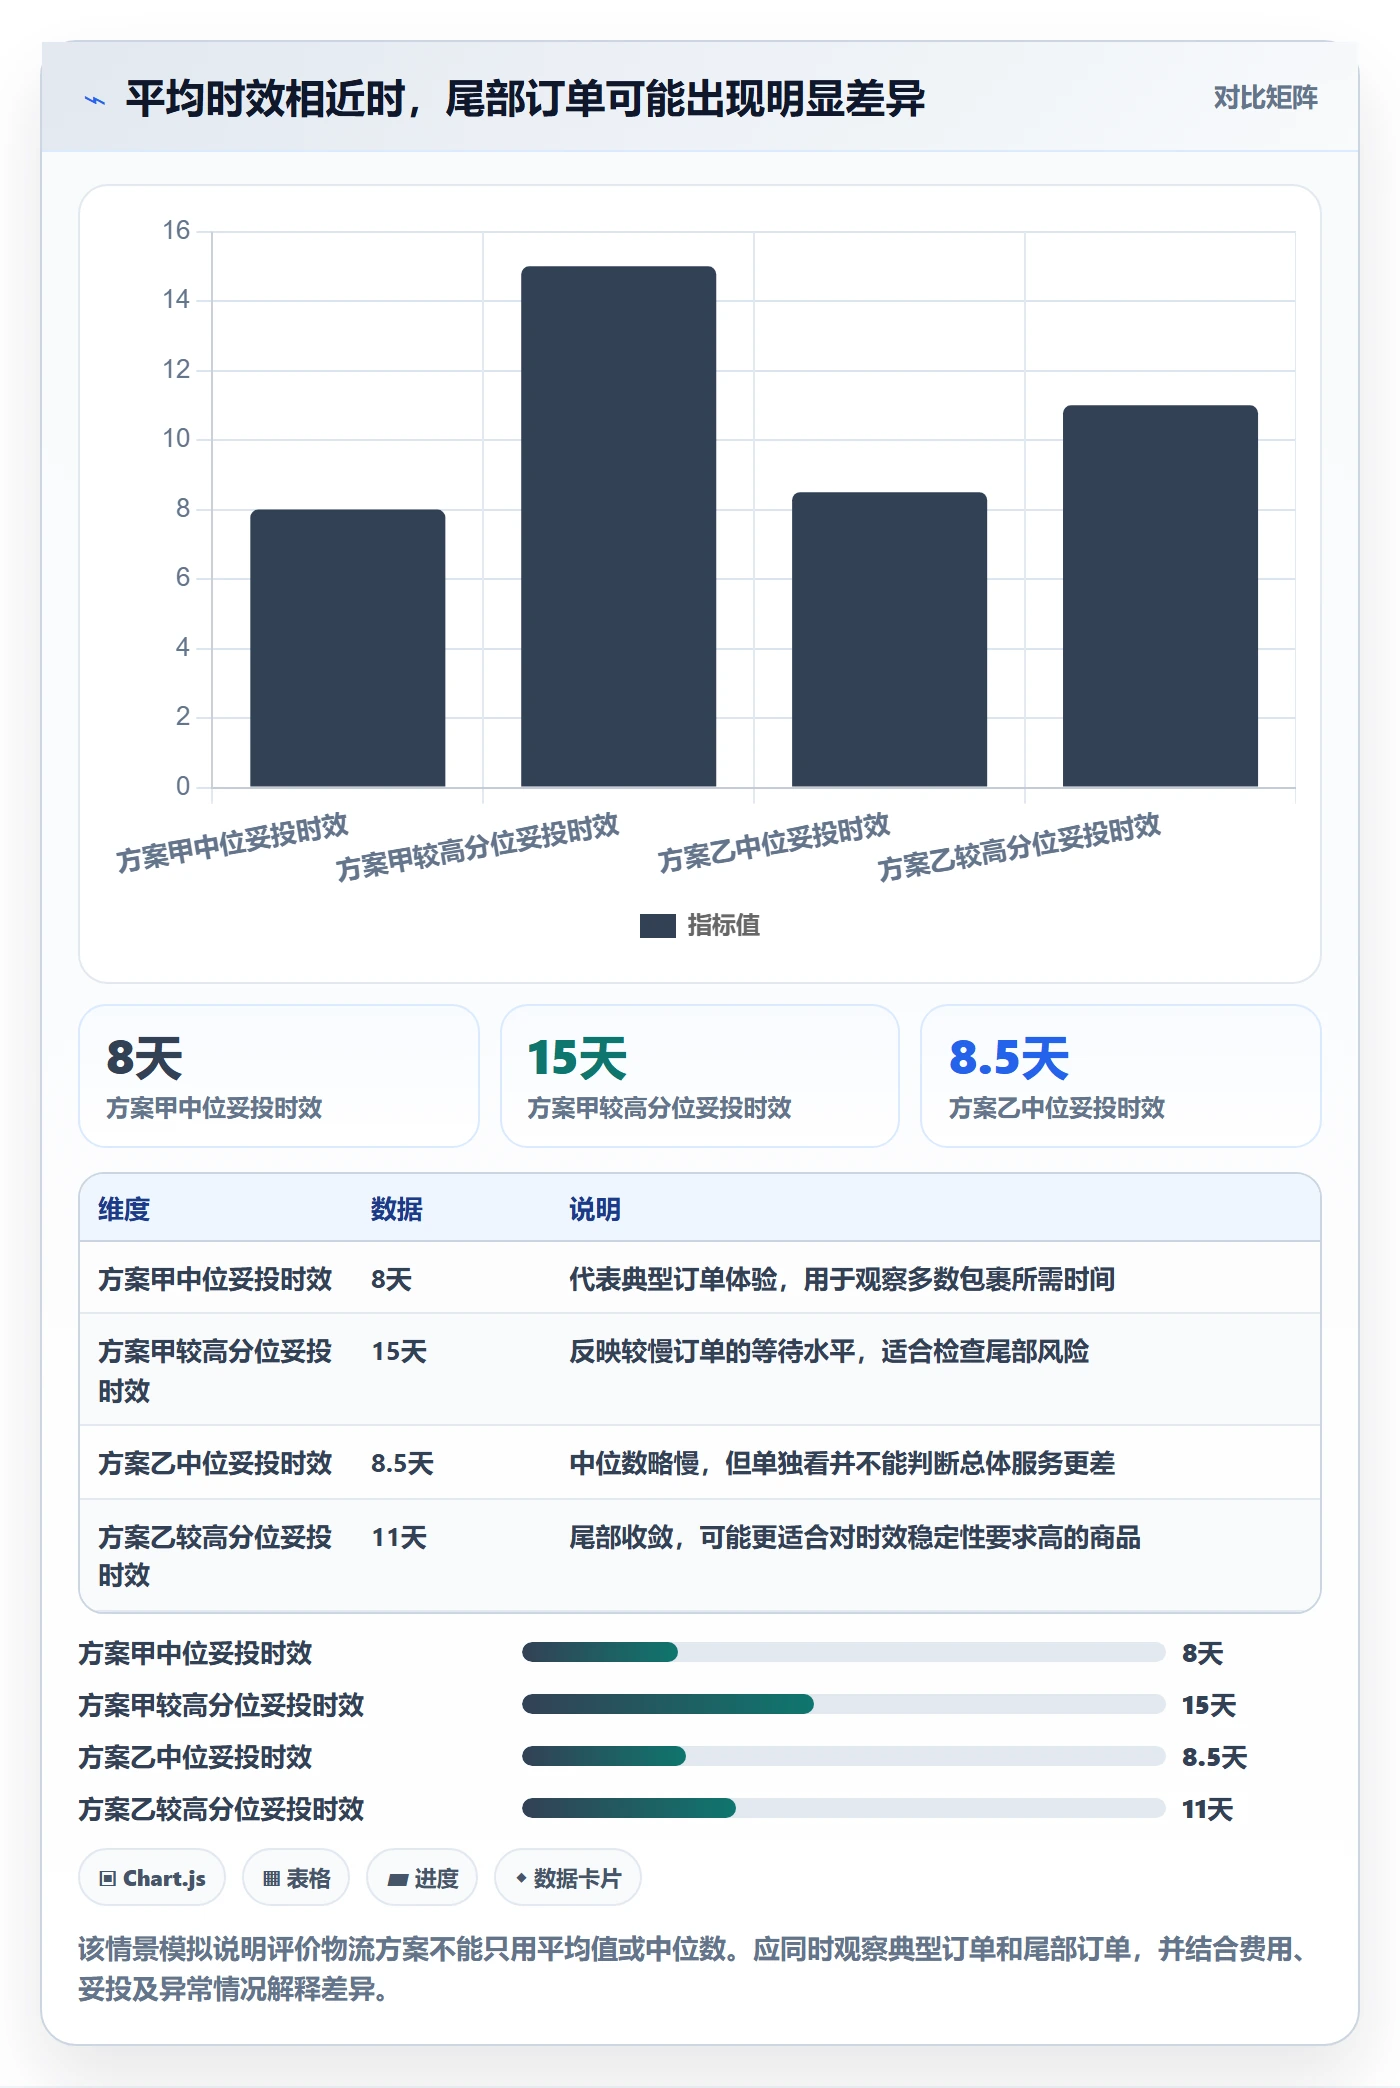Screen dimensions: 1400x2088
Task: Click the 说明 column header
Action: tap(595, 1210)
